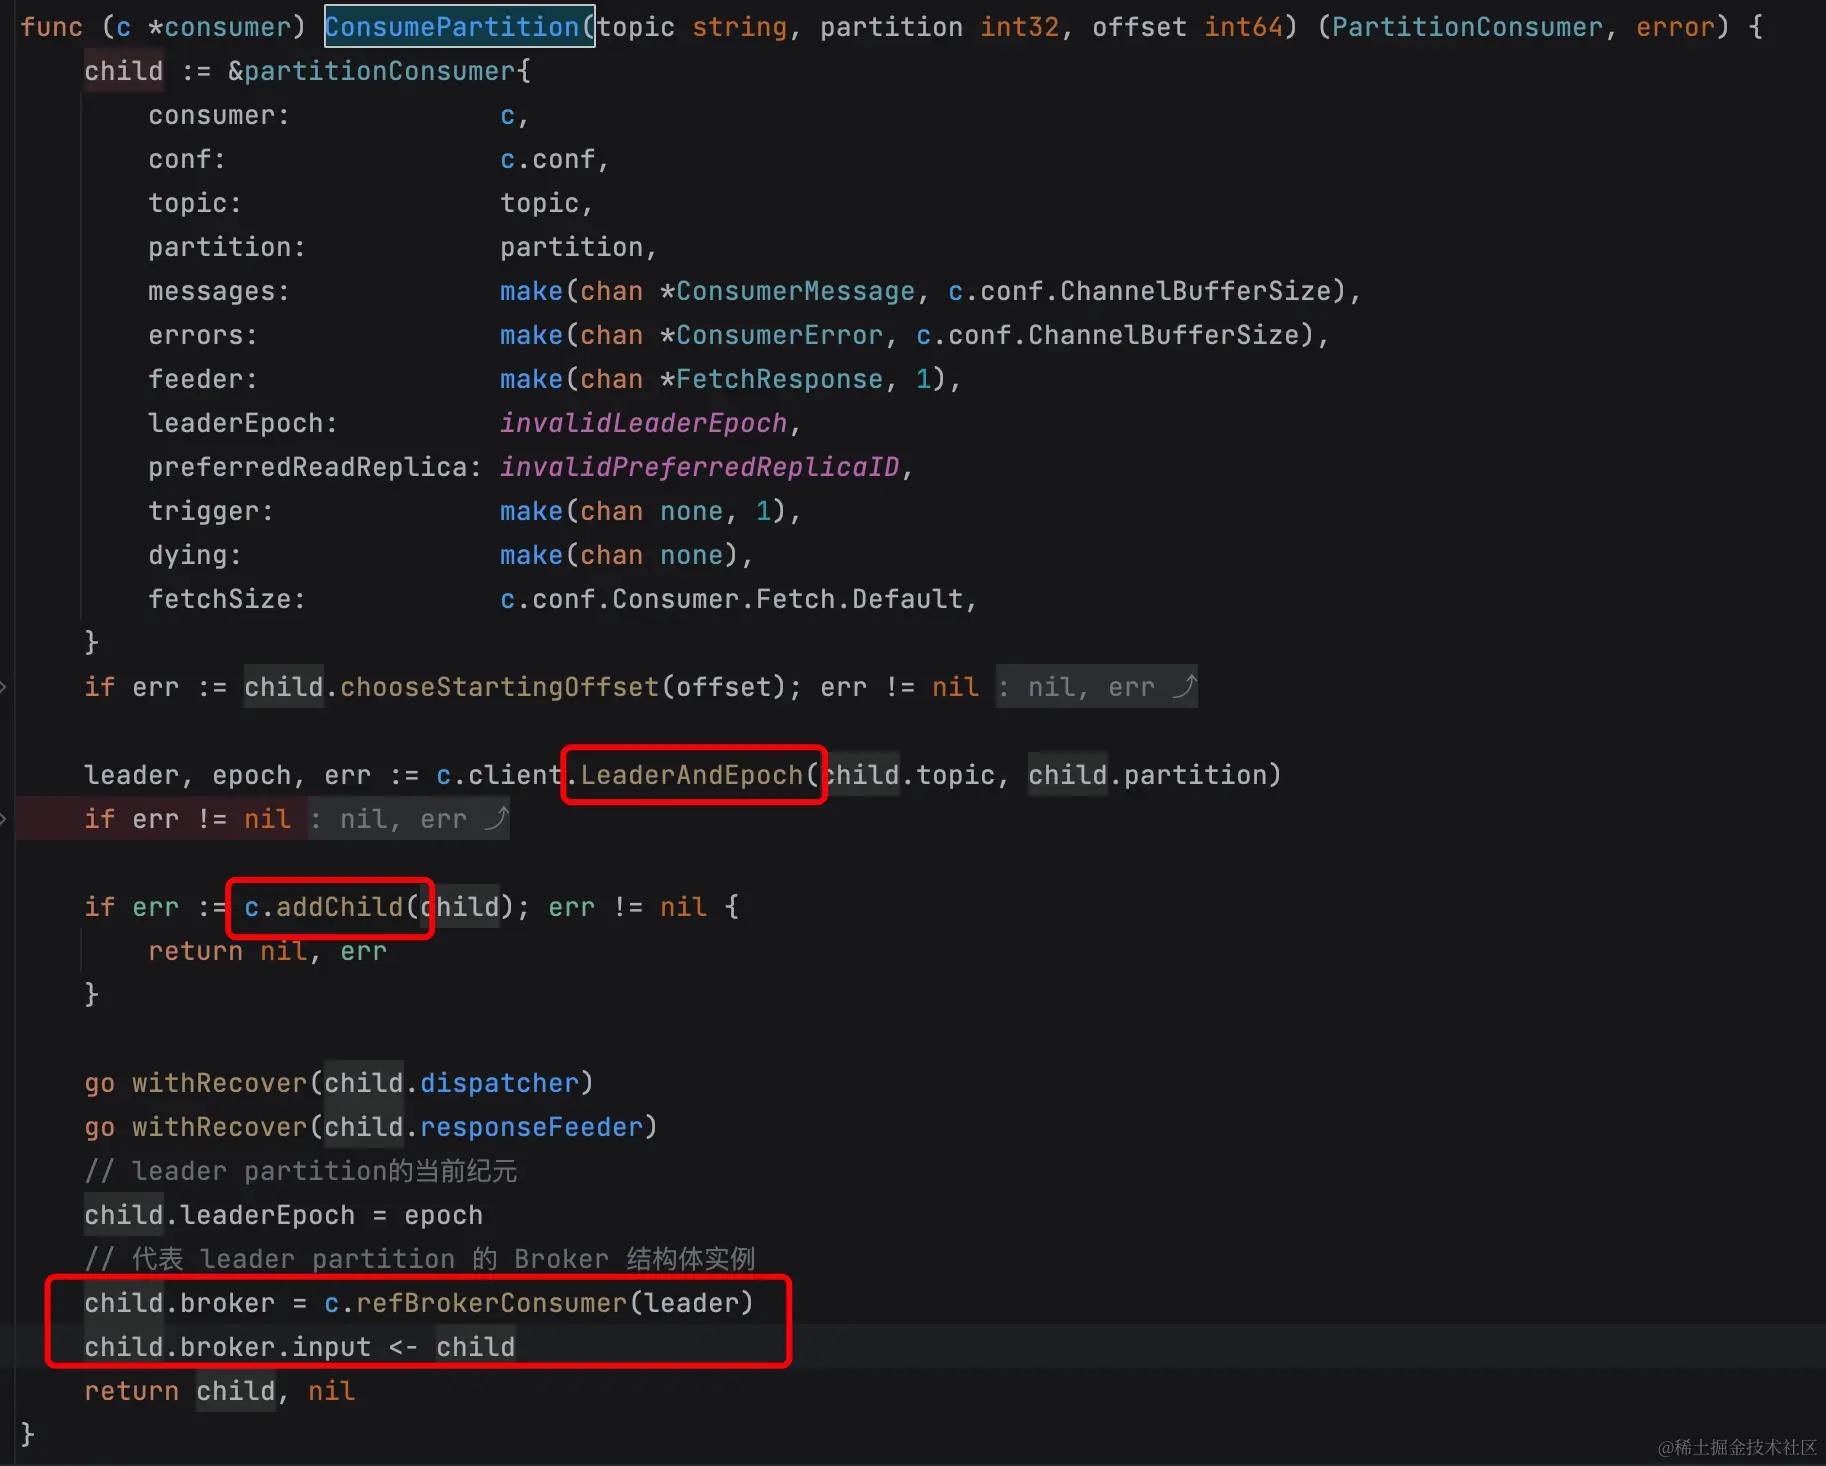Click the FetchResponse type name
This screenshot has height=1466, width=1826.
click(x=779, y=379)
